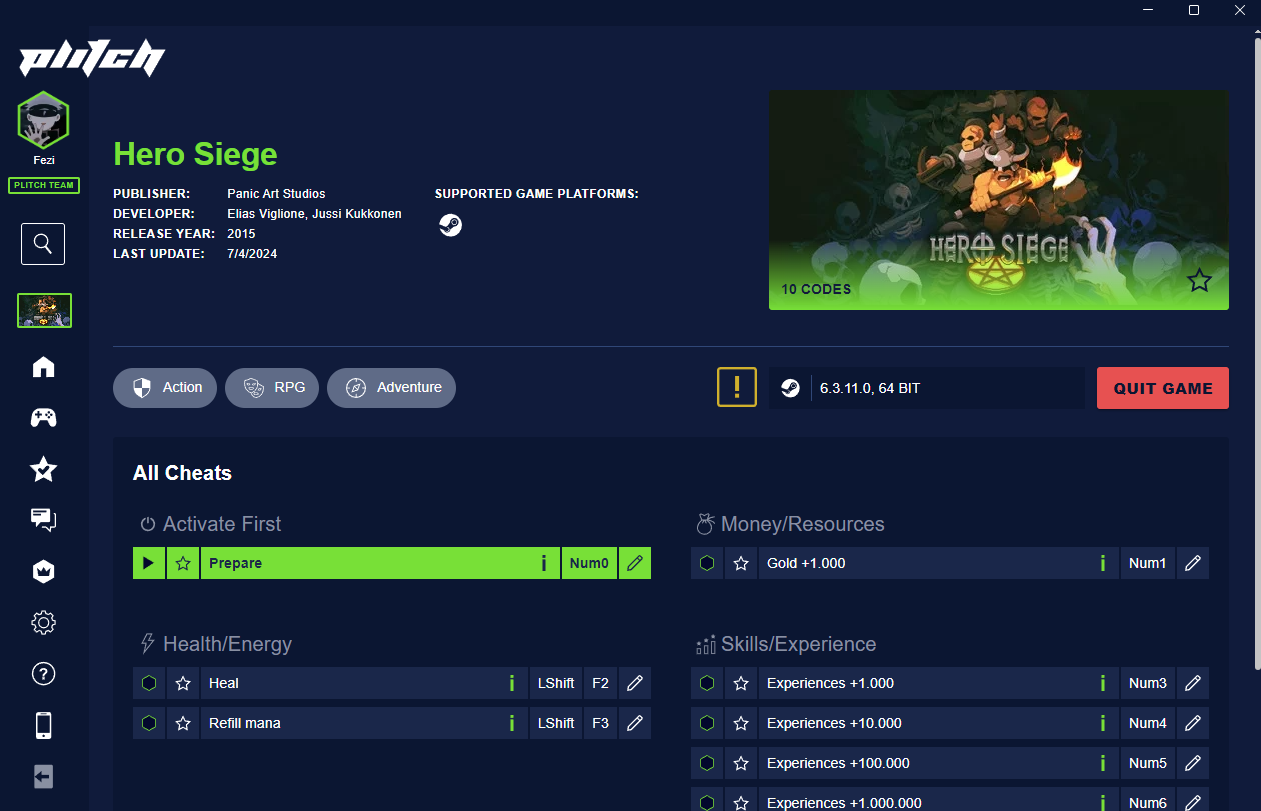Favorite the Experiences +1.000 cheat
The image size is (1261, 811).
741,683
